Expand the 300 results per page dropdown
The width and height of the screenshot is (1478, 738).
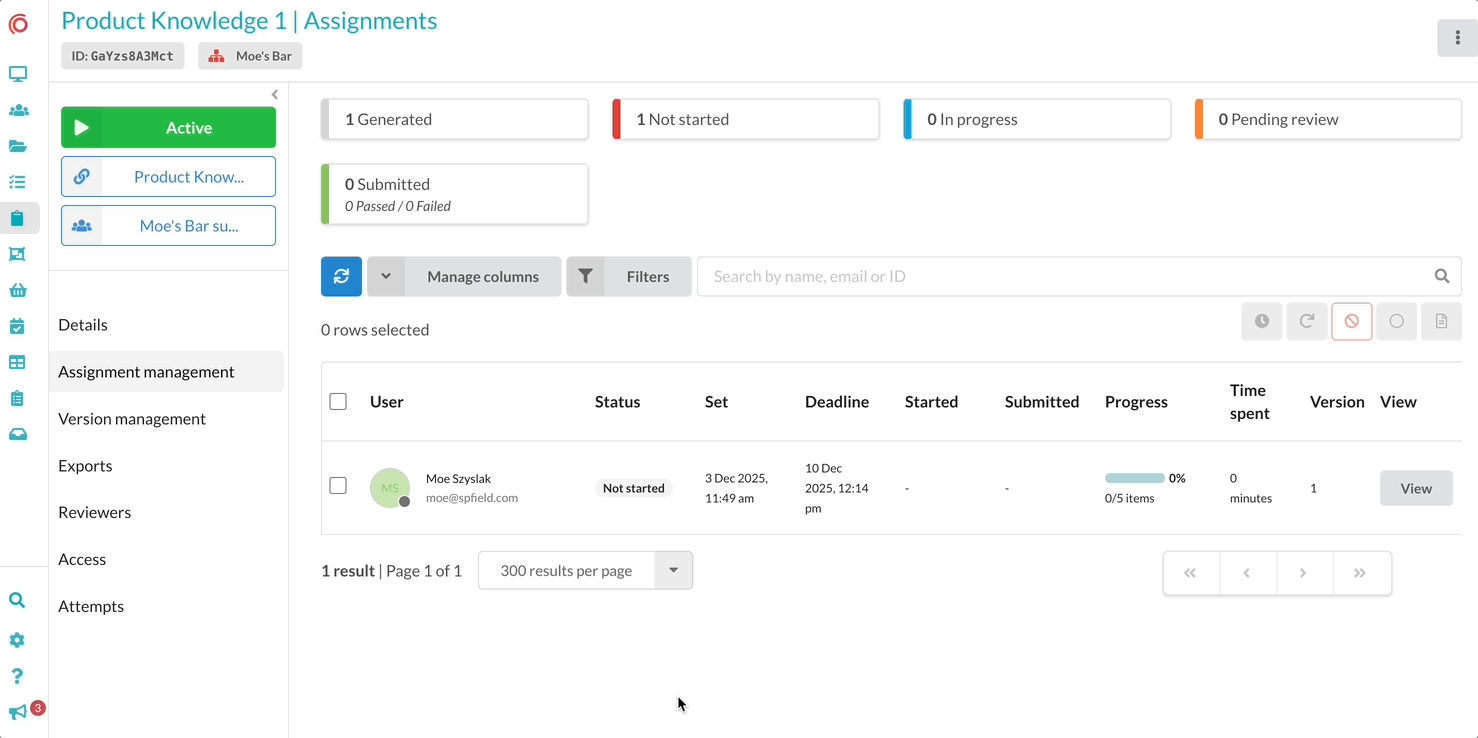click(673, 571)
